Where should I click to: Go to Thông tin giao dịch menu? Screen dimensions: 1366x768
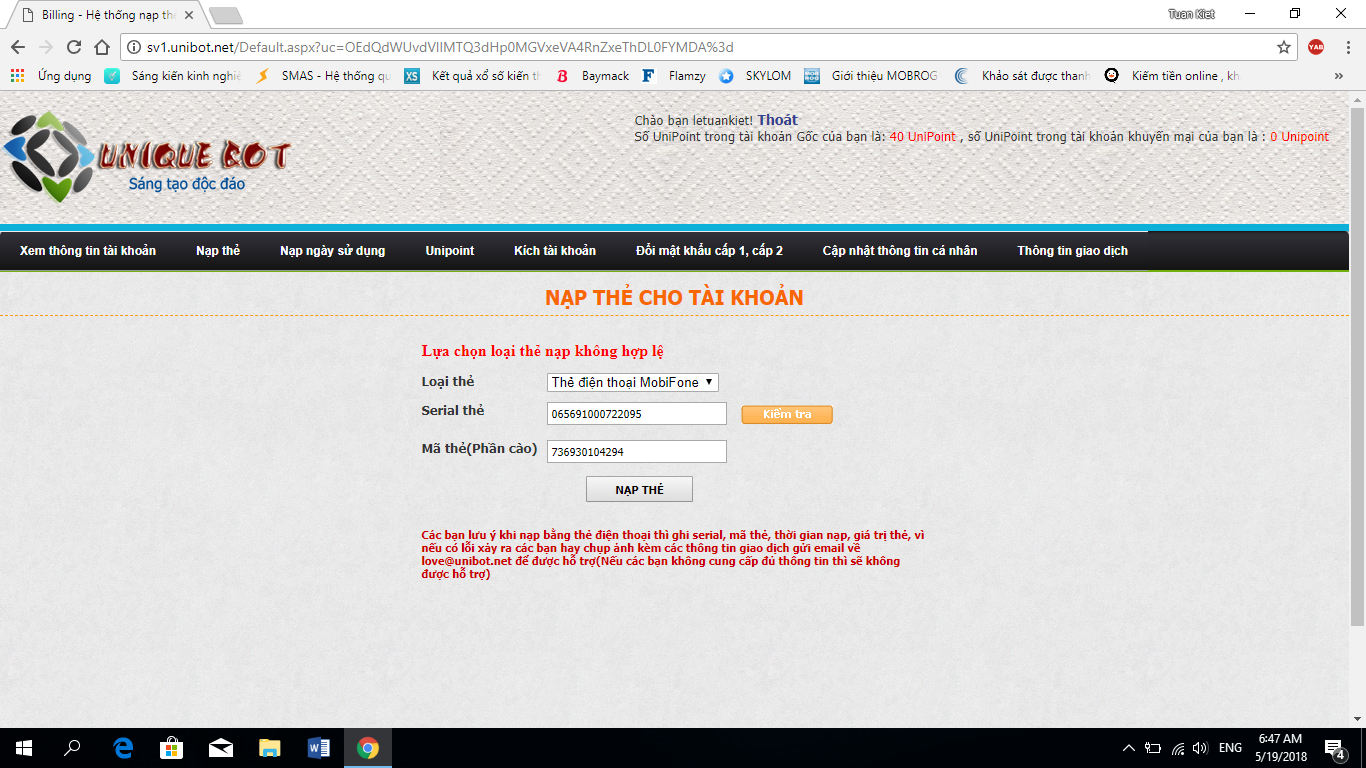coord(1072,251)
